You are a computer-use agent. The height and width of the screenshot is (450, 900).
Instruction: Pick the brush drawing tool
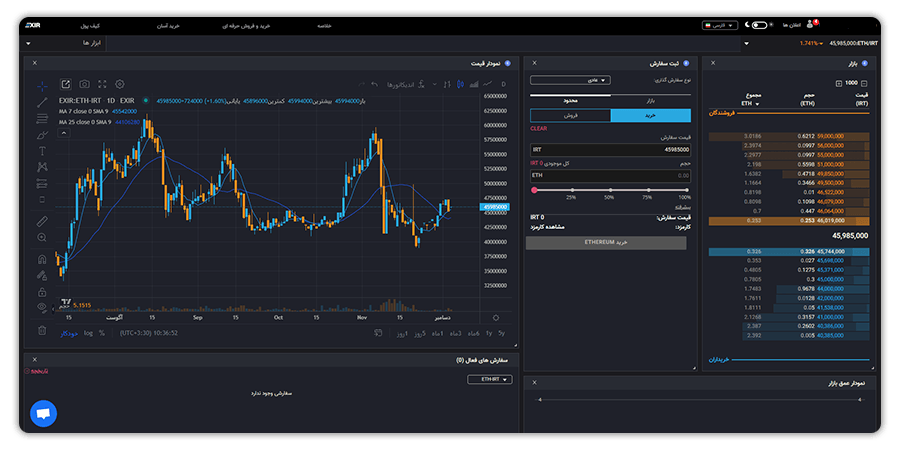coord(42,135)
